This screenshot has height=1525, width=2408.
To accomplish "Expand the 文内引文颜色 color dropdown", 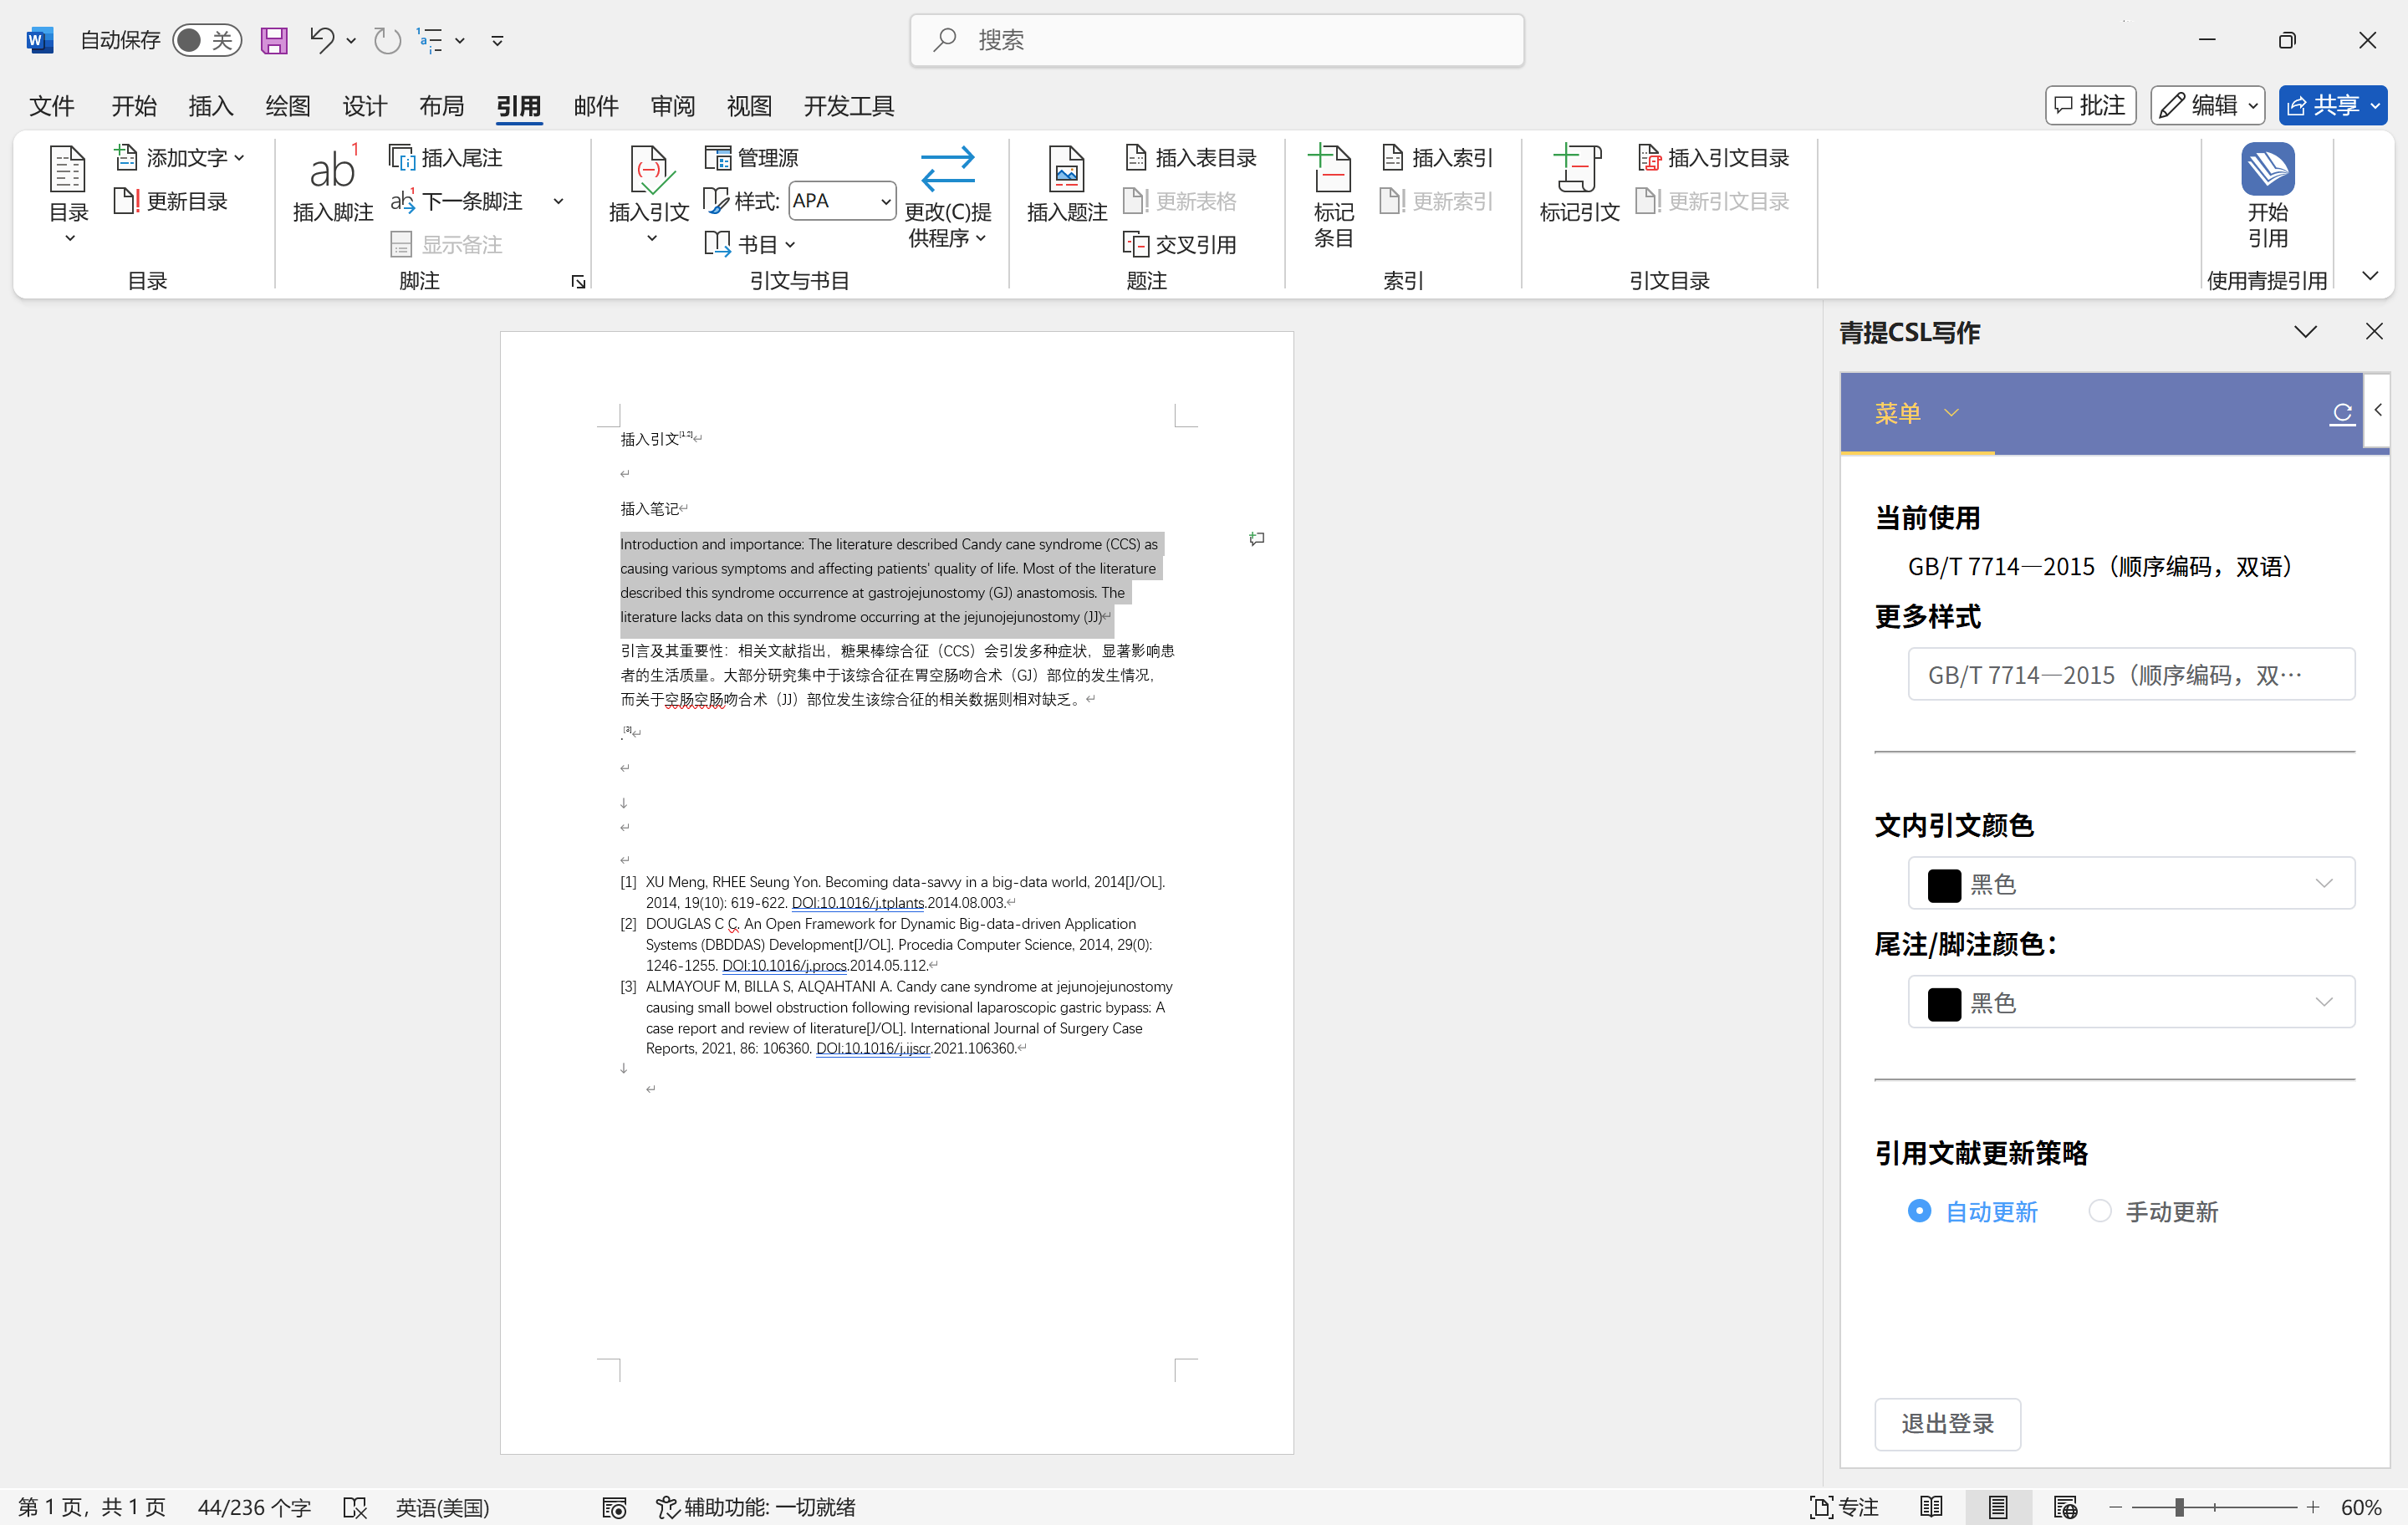I will (x=2323, y=883).
